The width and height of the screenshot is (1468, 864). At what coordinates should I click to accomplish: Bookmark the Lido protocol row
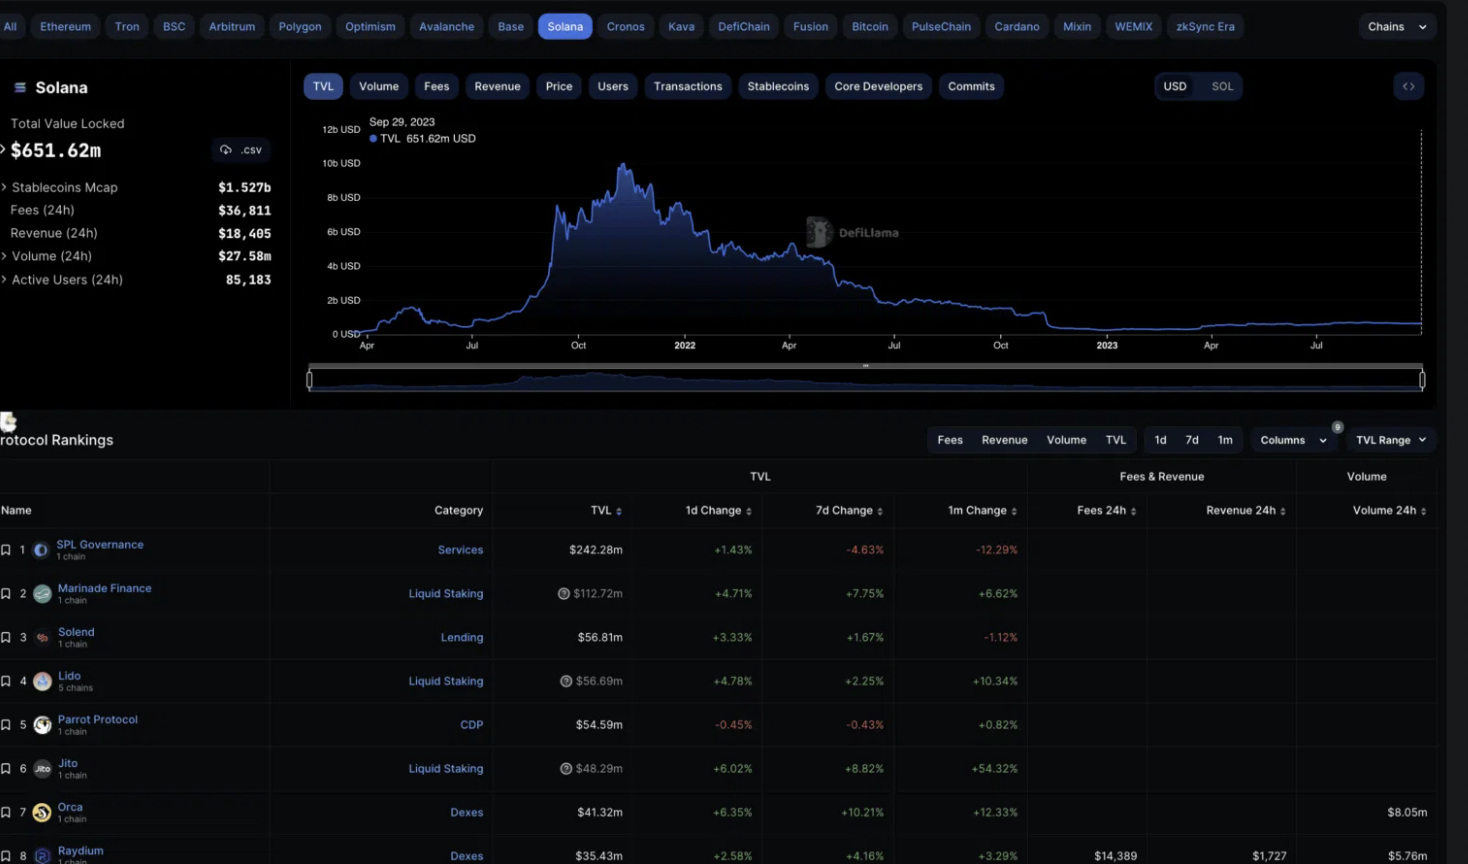tap(6, 682)
